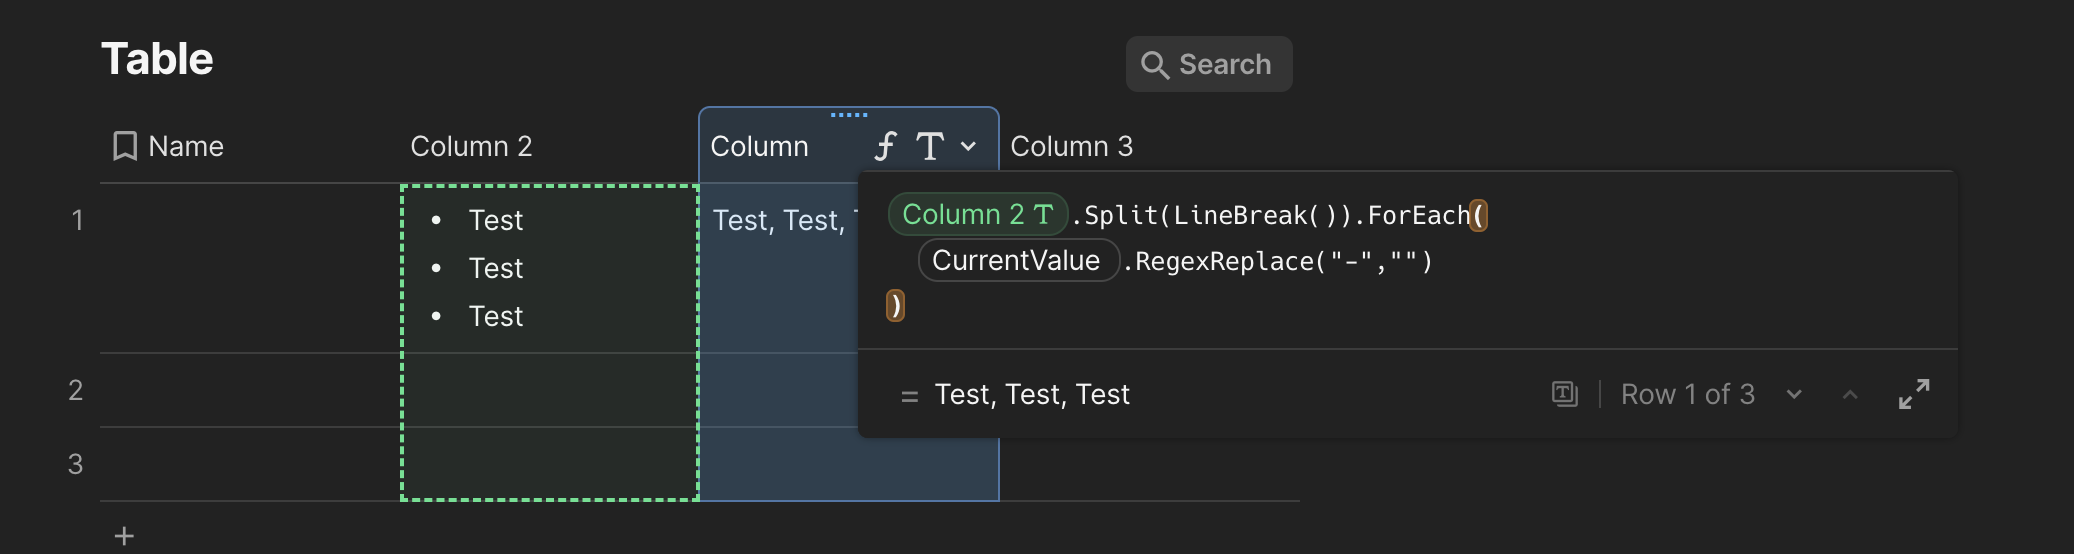Image resolution: width=2074 pixels, height=554 pixels.
Task: Open the Column header dropdown chevron
Action: pos(968,146)
